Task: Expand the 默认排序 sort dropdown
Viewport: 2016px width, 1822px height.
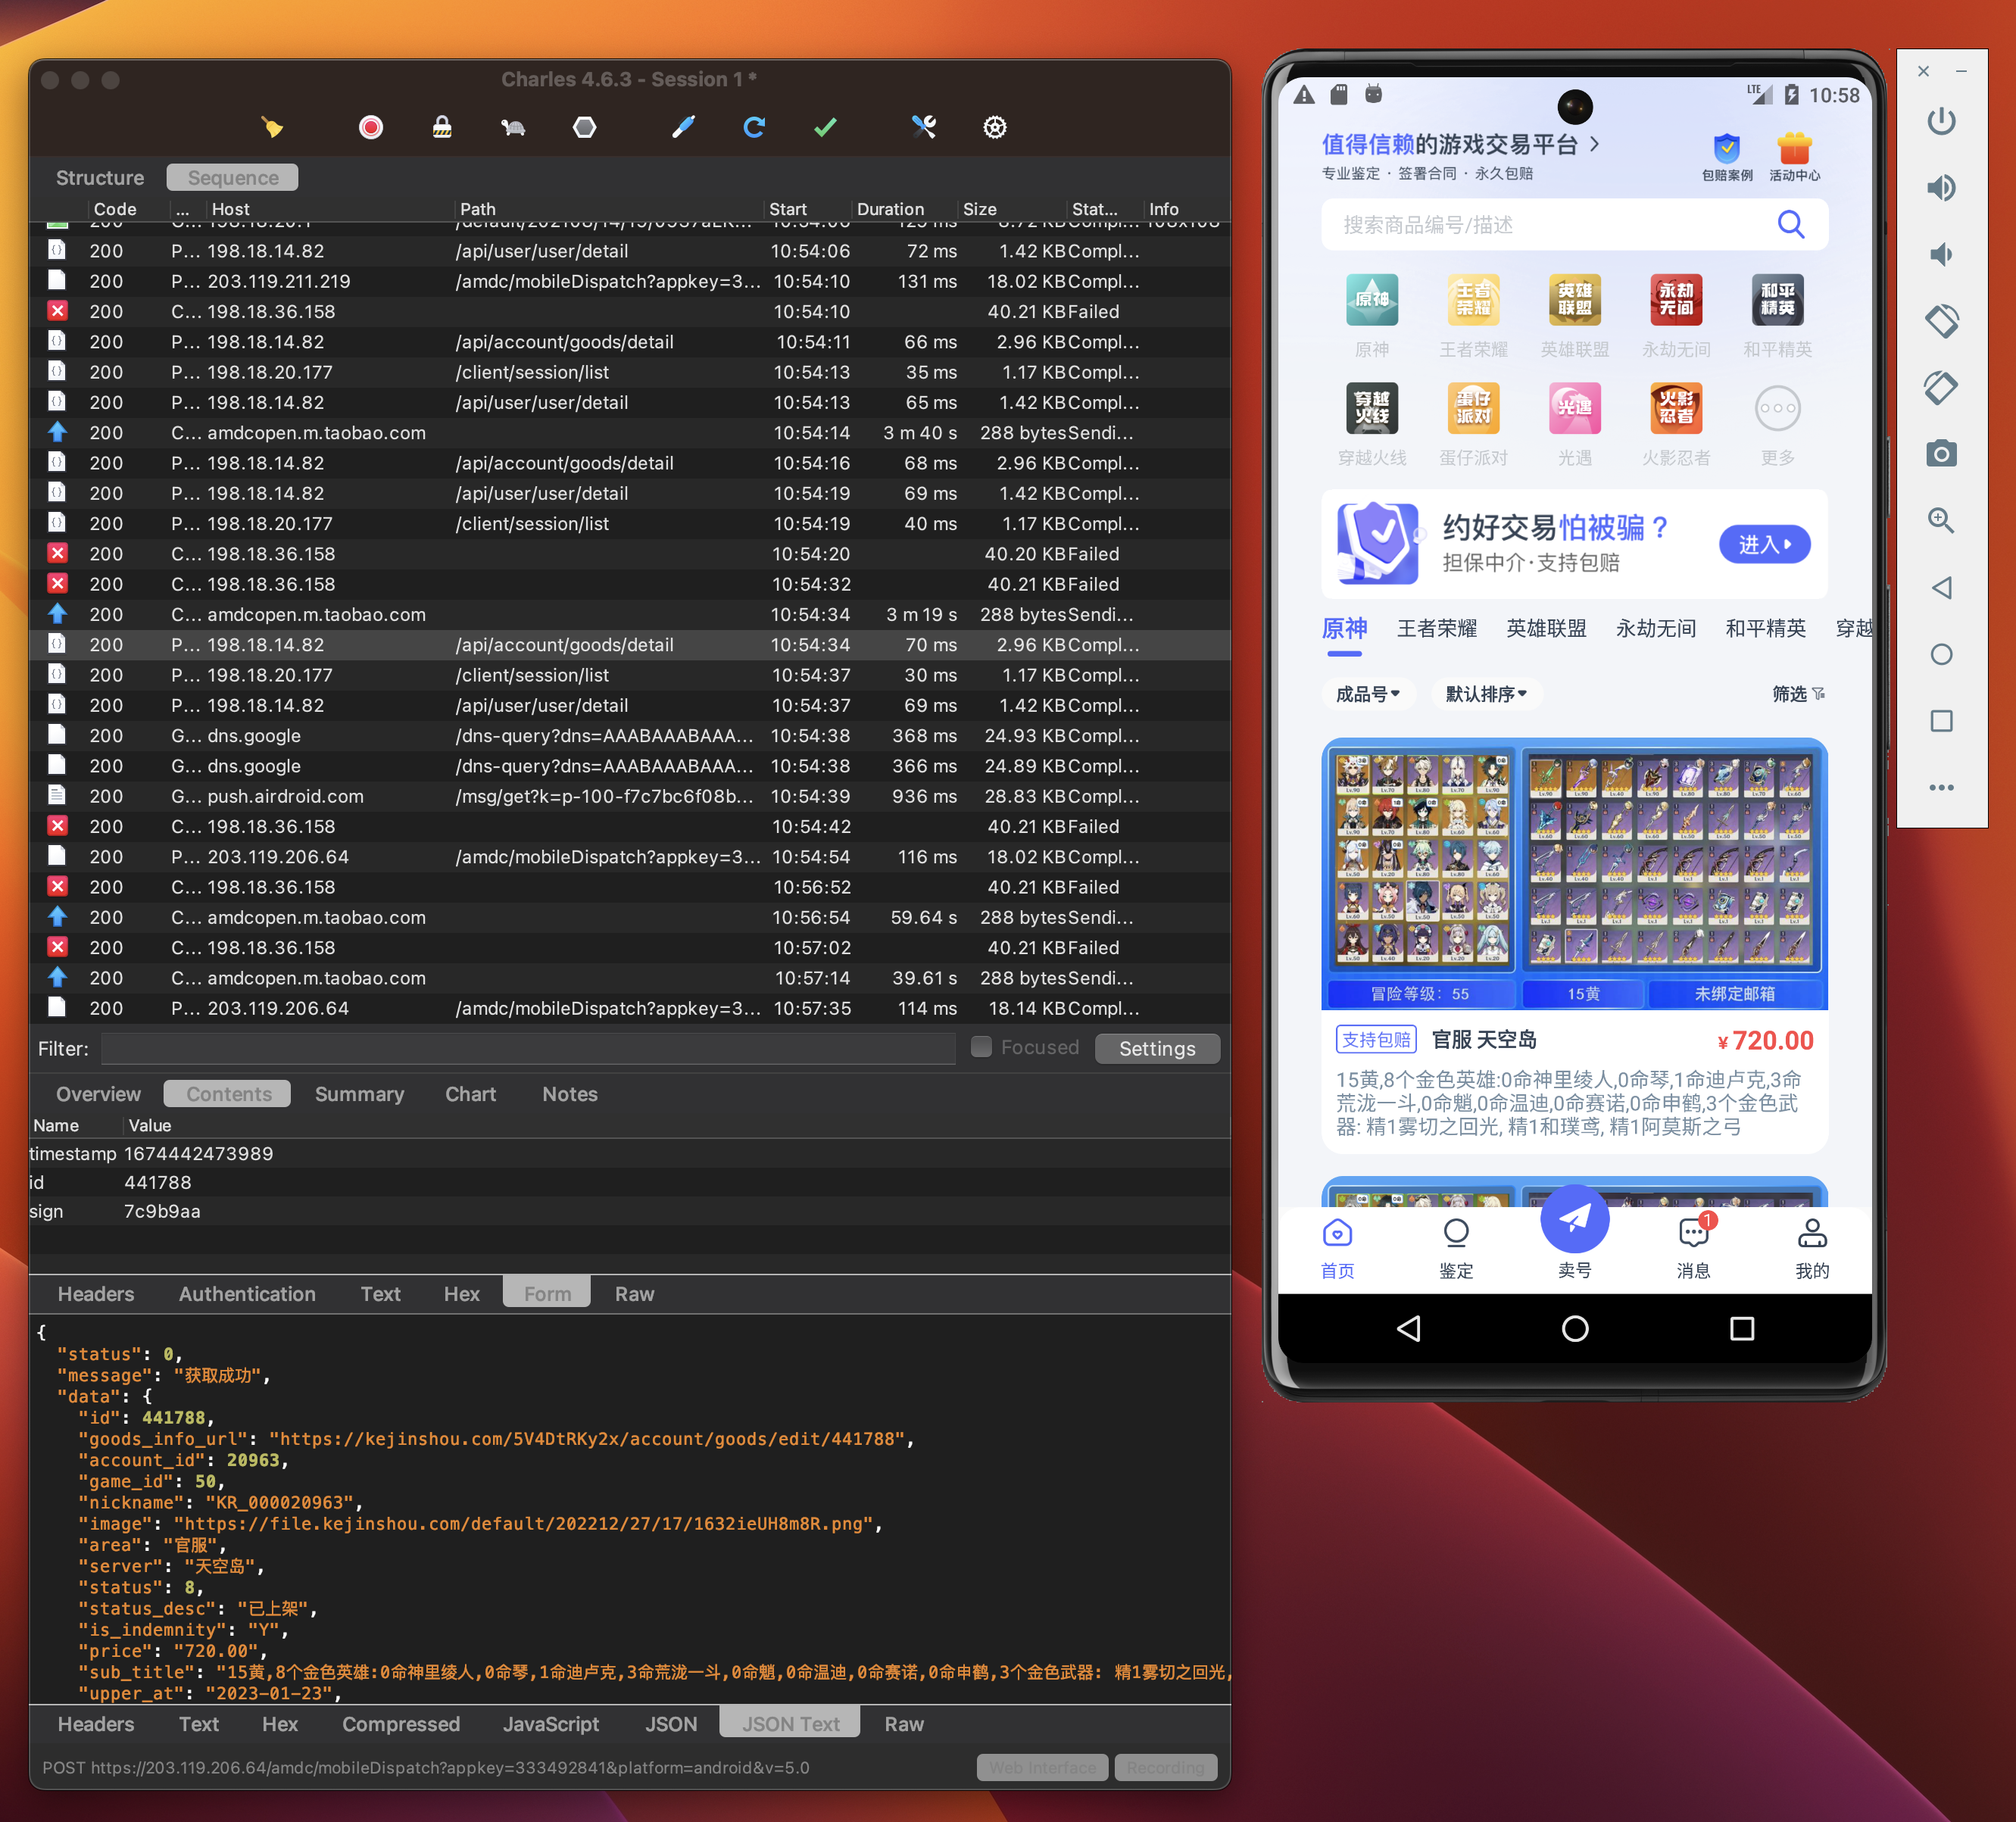Action: tap(1485, 694)
